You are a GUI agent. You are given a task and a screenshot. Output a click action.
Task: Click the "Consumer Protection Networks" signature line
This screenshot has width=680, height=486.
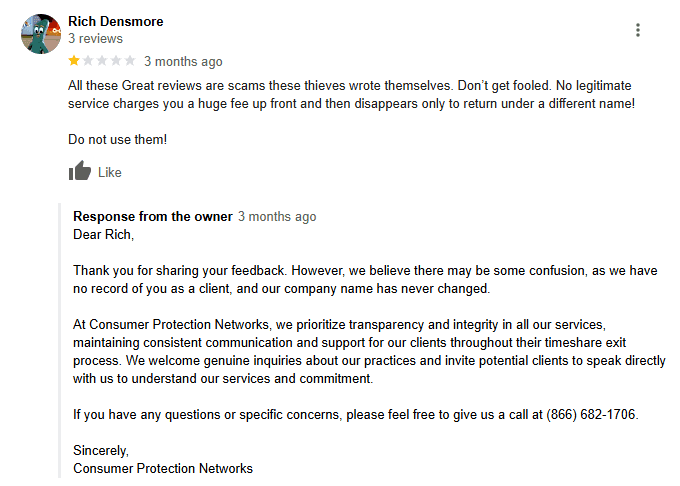point(163,468)
